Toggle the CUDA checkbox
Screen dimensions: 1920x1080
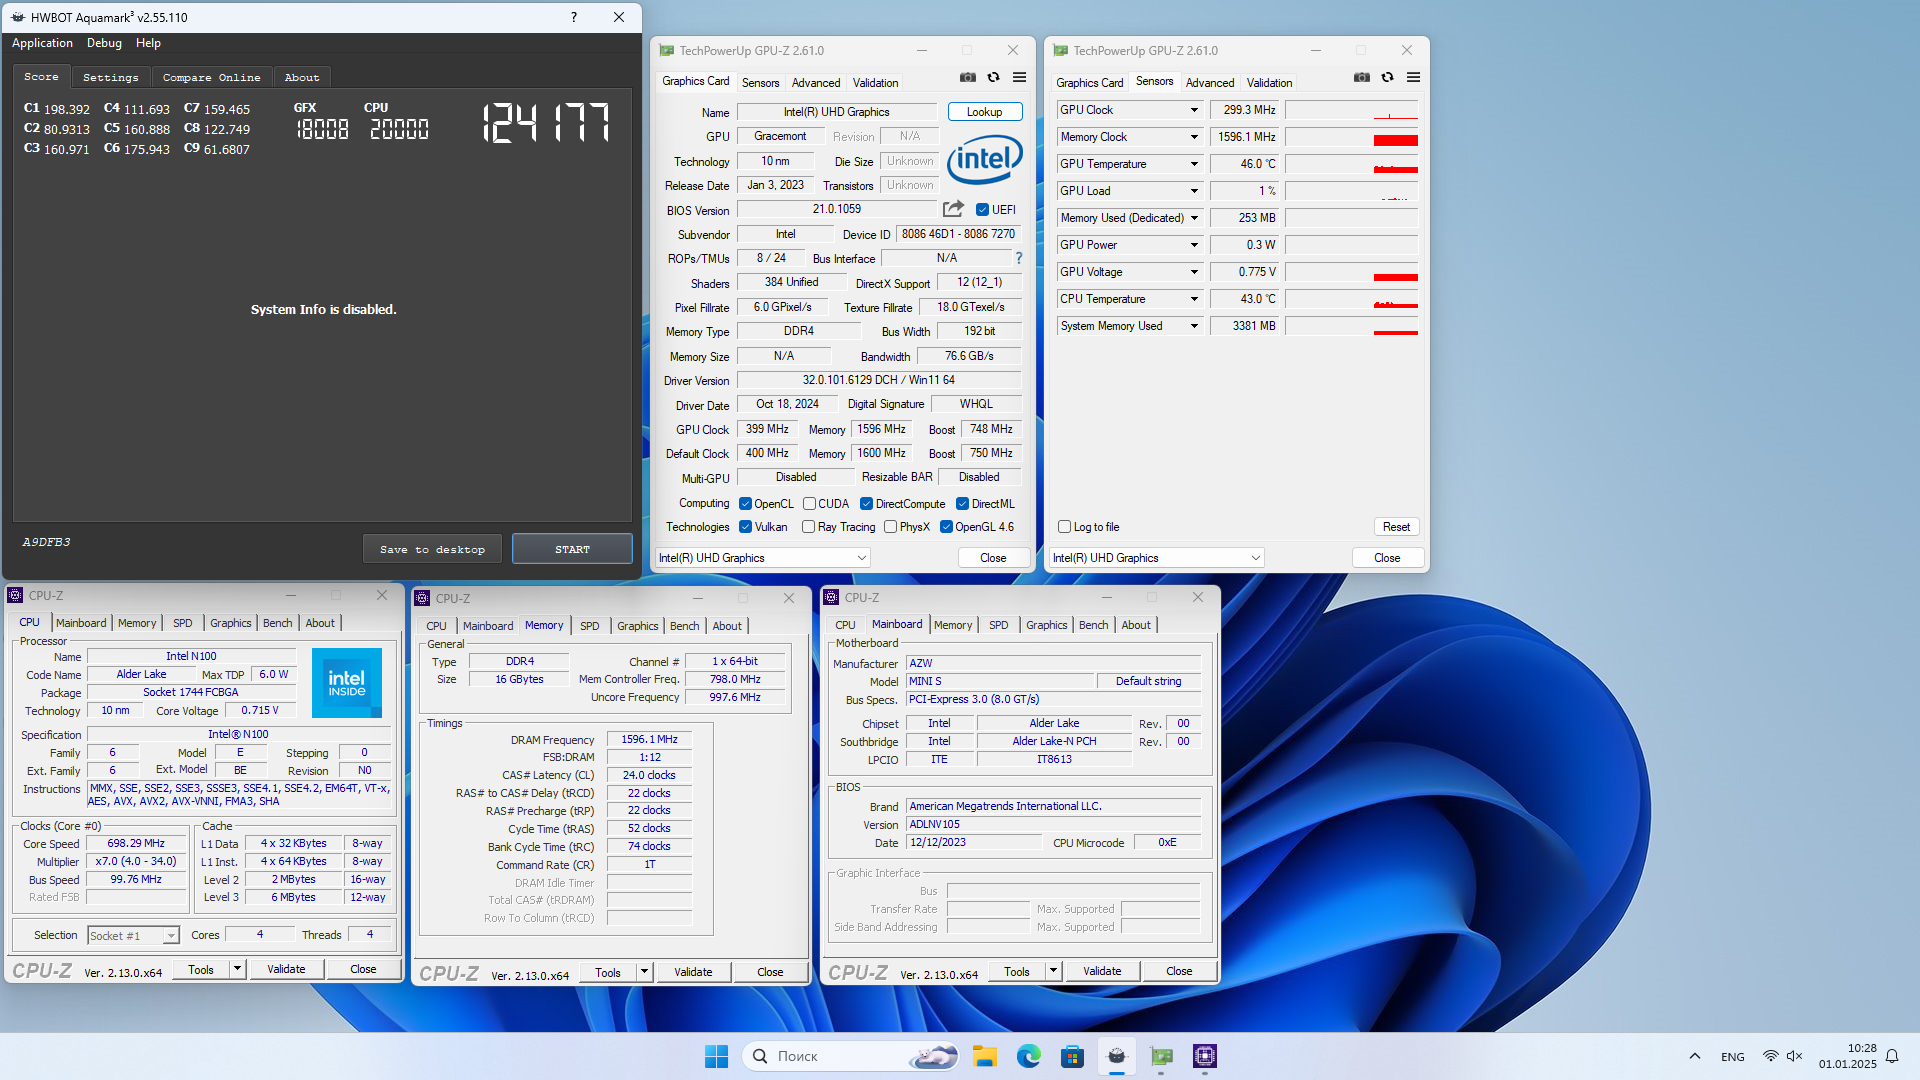click(x=809, y=504)
